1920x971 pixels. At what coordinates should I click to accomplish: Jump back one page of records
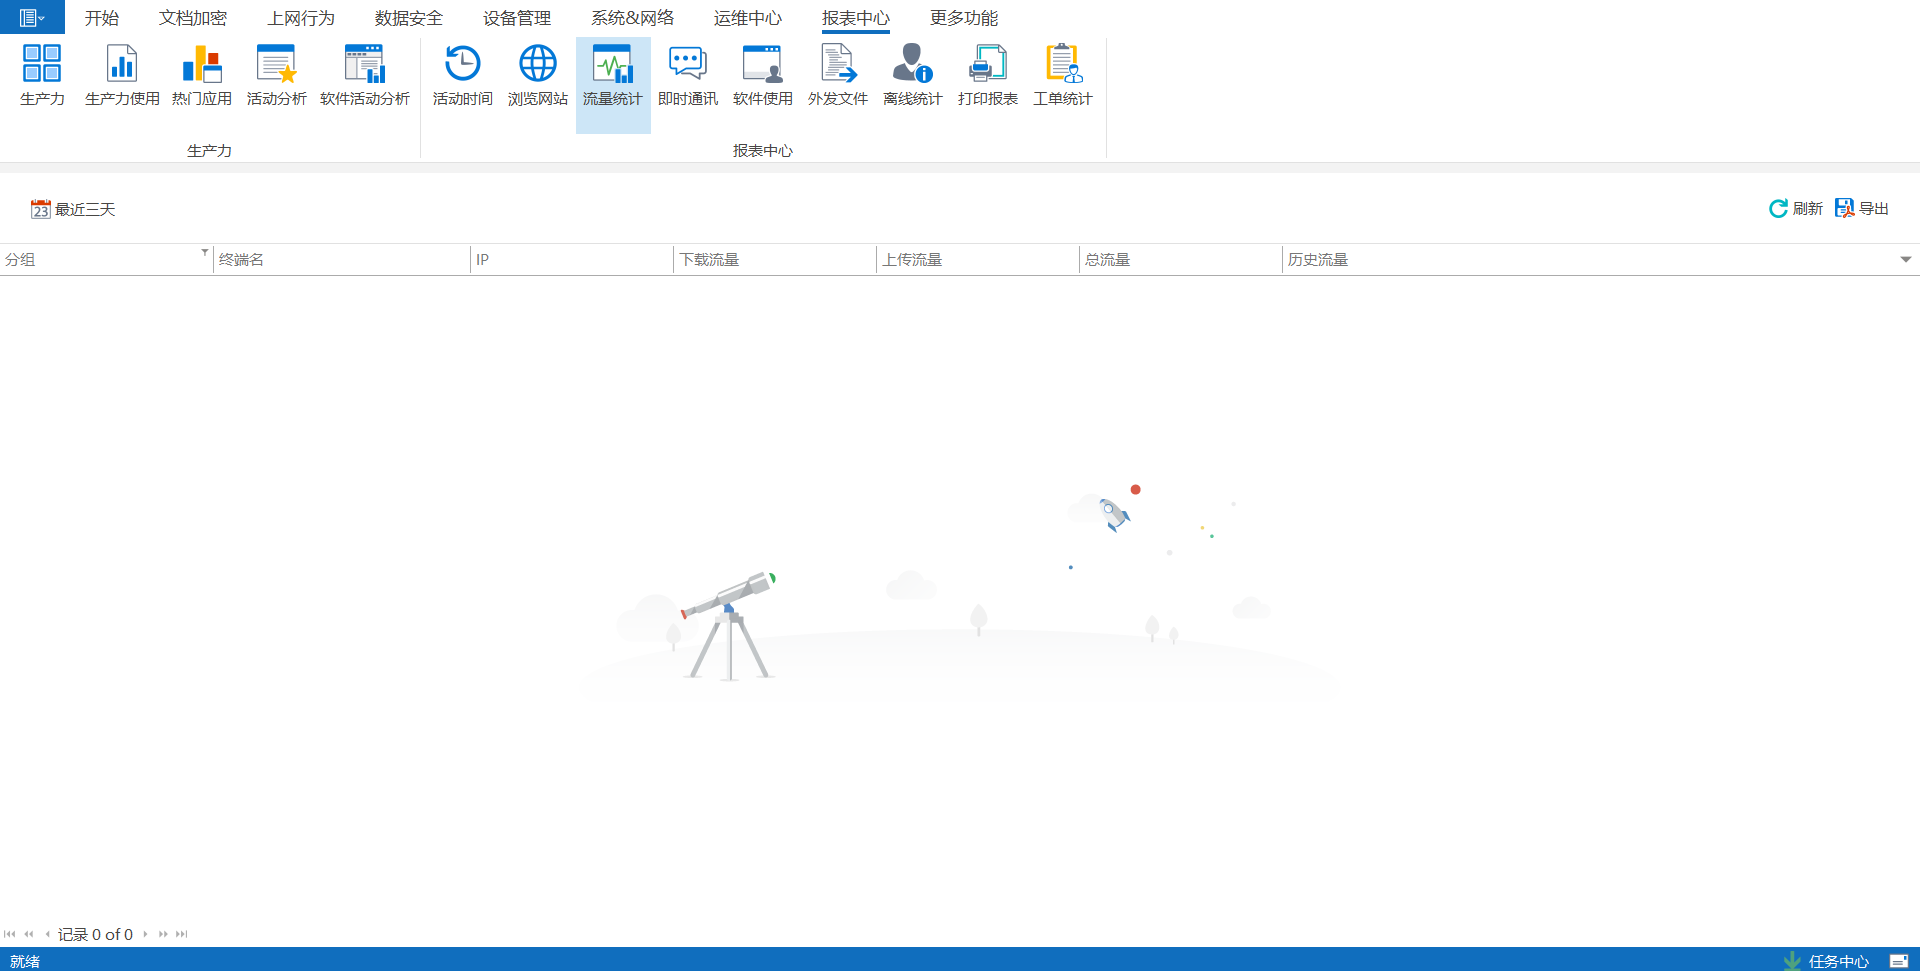[29, 934]
